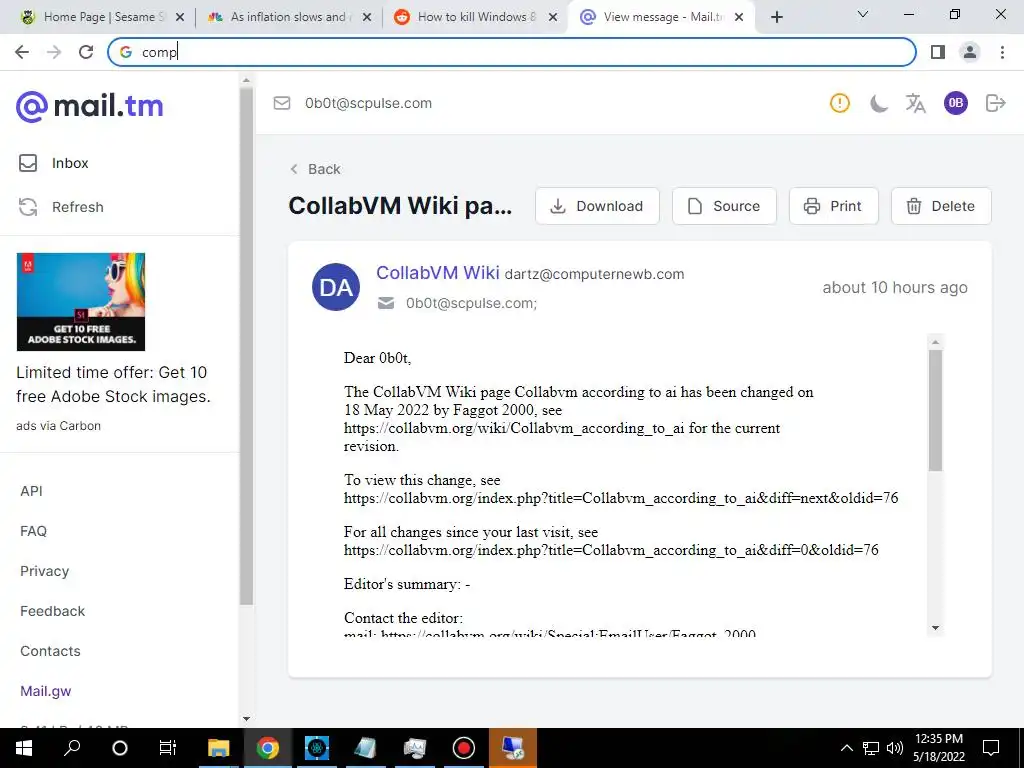Click the "Editor's summary: -" line
This screenshot has height=768, width=1024.
[407, 584]
